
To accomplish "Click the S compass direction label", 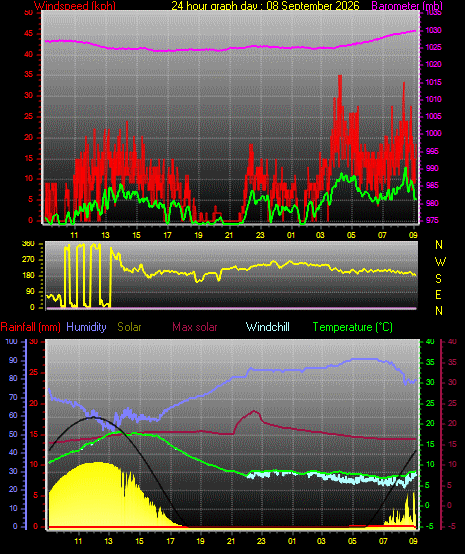I will [x=438, y=279].
